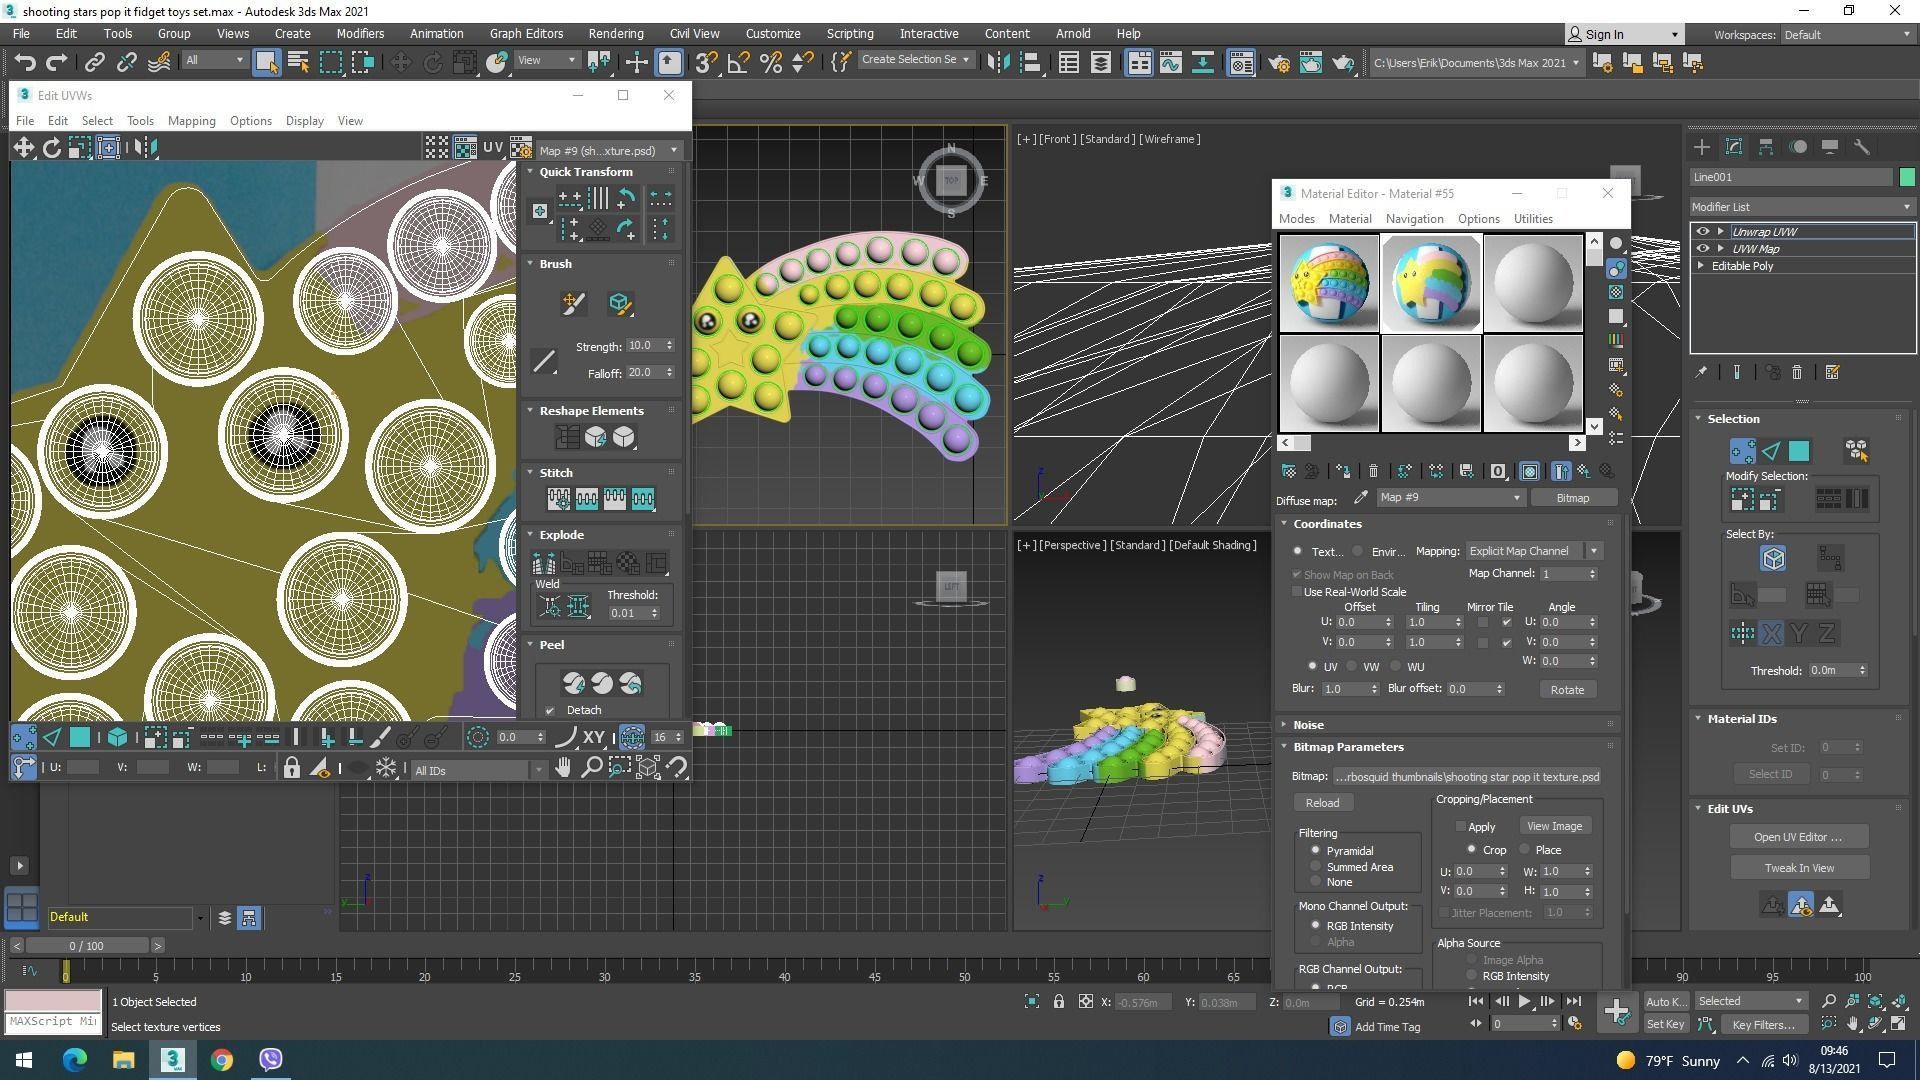Select the second material sample sphere
The image size is (1920, 1080).
[1431, 284]
